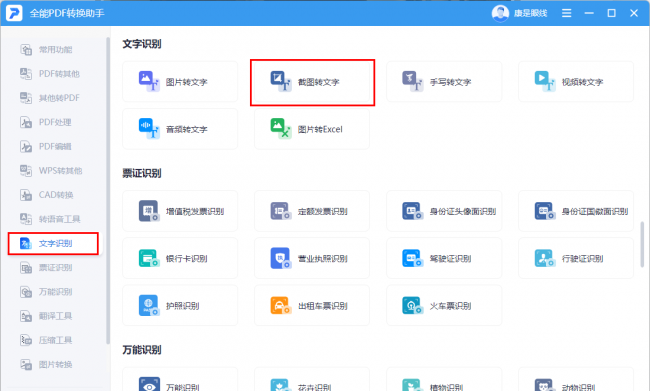This screenshot has width=650, height=391.
Task: Open 身份证头像面识别 ID front recognition
Action: 444,211
